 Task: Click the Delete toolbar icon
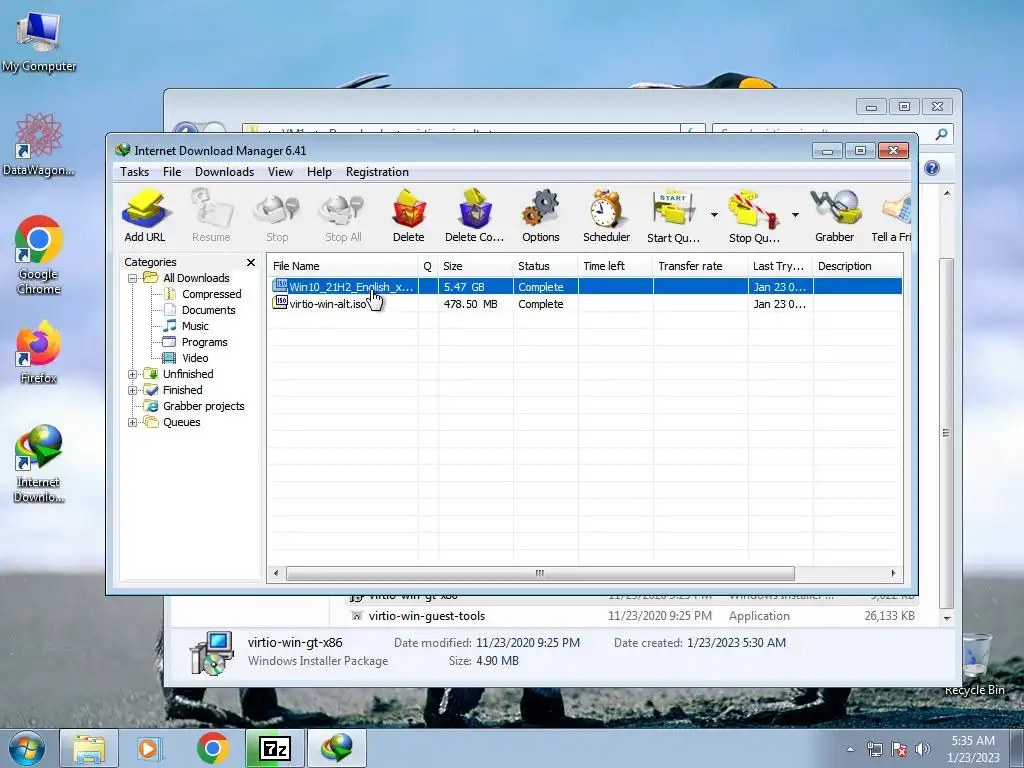click(409, 216)
